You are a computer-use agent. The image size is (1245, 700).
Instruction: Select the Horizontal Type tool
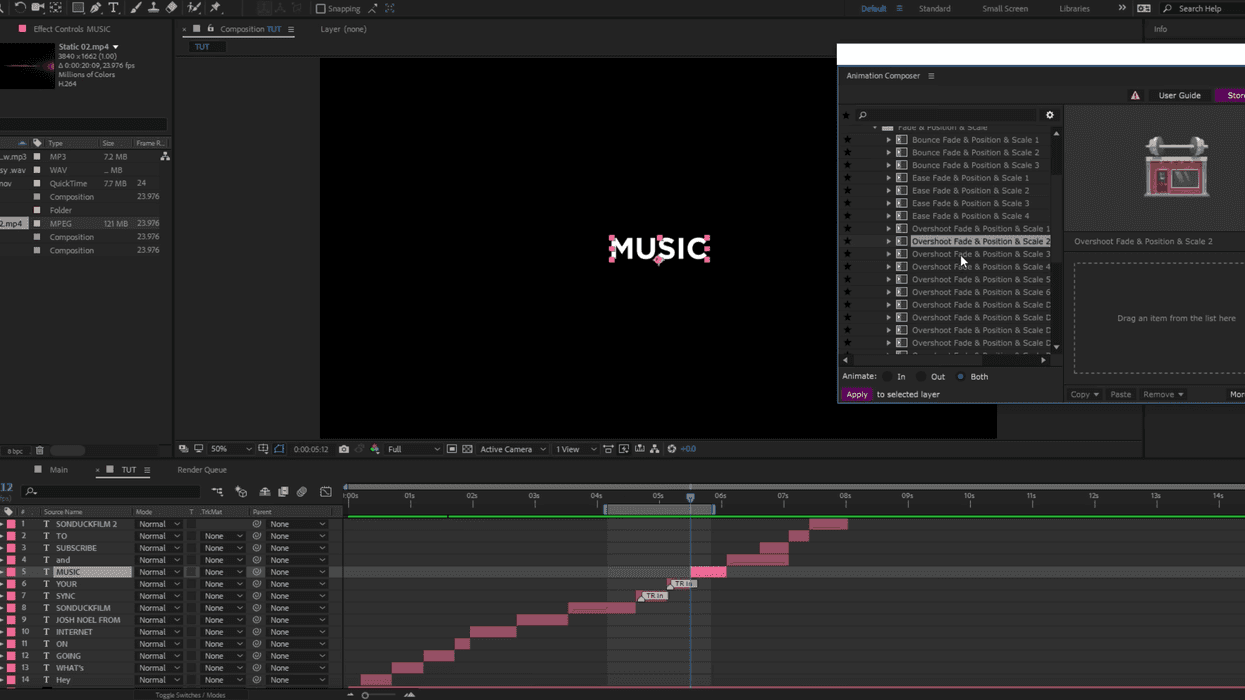[113, 7]
